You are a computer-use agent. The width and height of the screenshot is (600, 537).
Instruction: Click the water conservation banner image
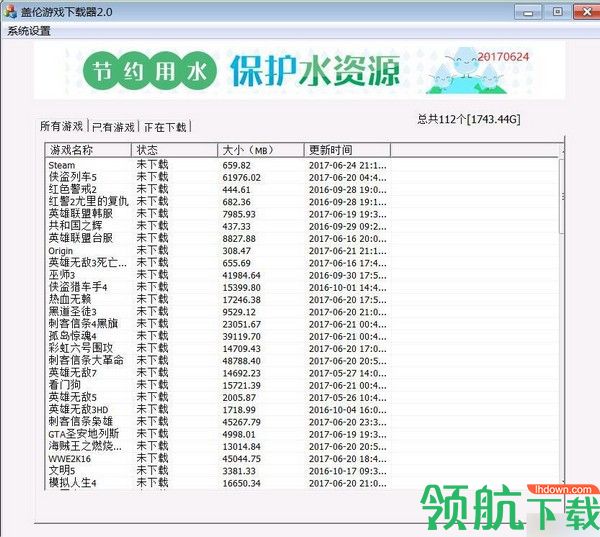tap(299, 71)
